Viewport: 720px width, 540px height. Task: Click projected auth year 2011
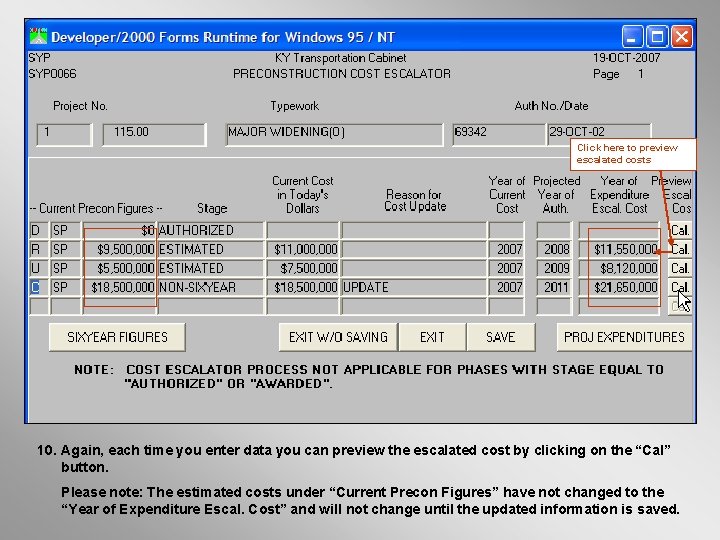554,287
